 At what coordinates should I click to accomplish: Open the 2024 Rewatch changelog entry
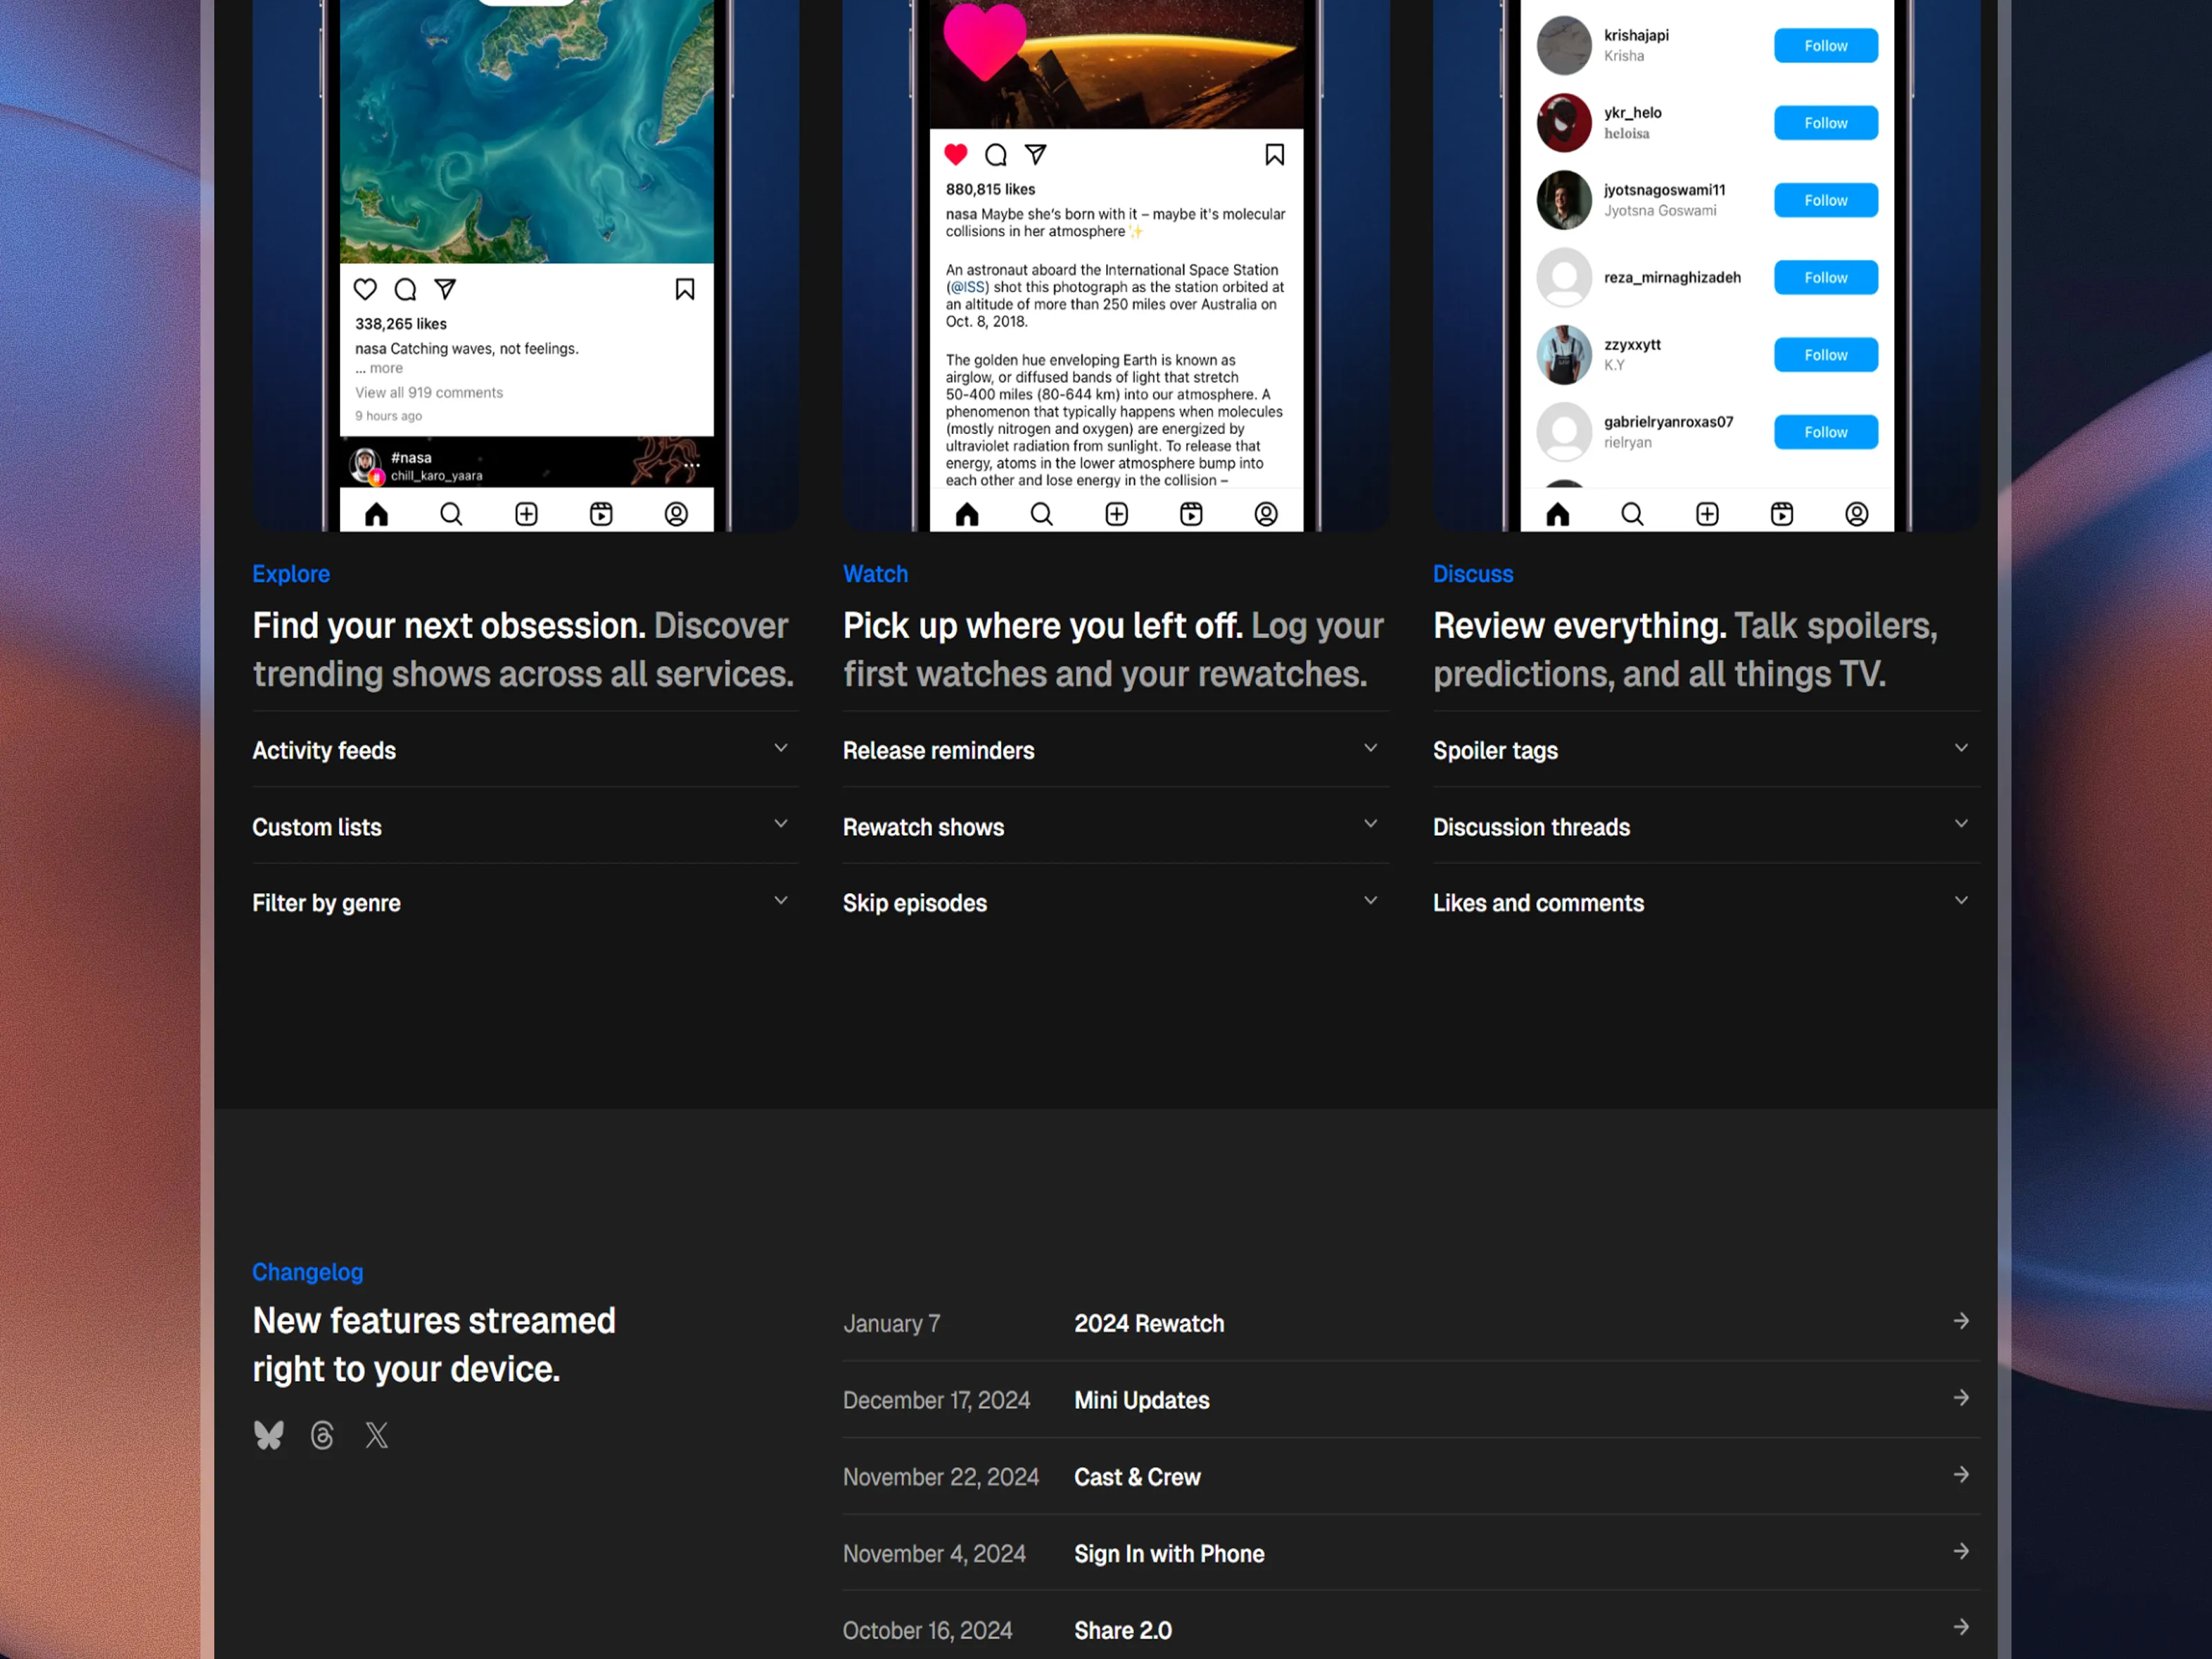tap(1149, 1323)
